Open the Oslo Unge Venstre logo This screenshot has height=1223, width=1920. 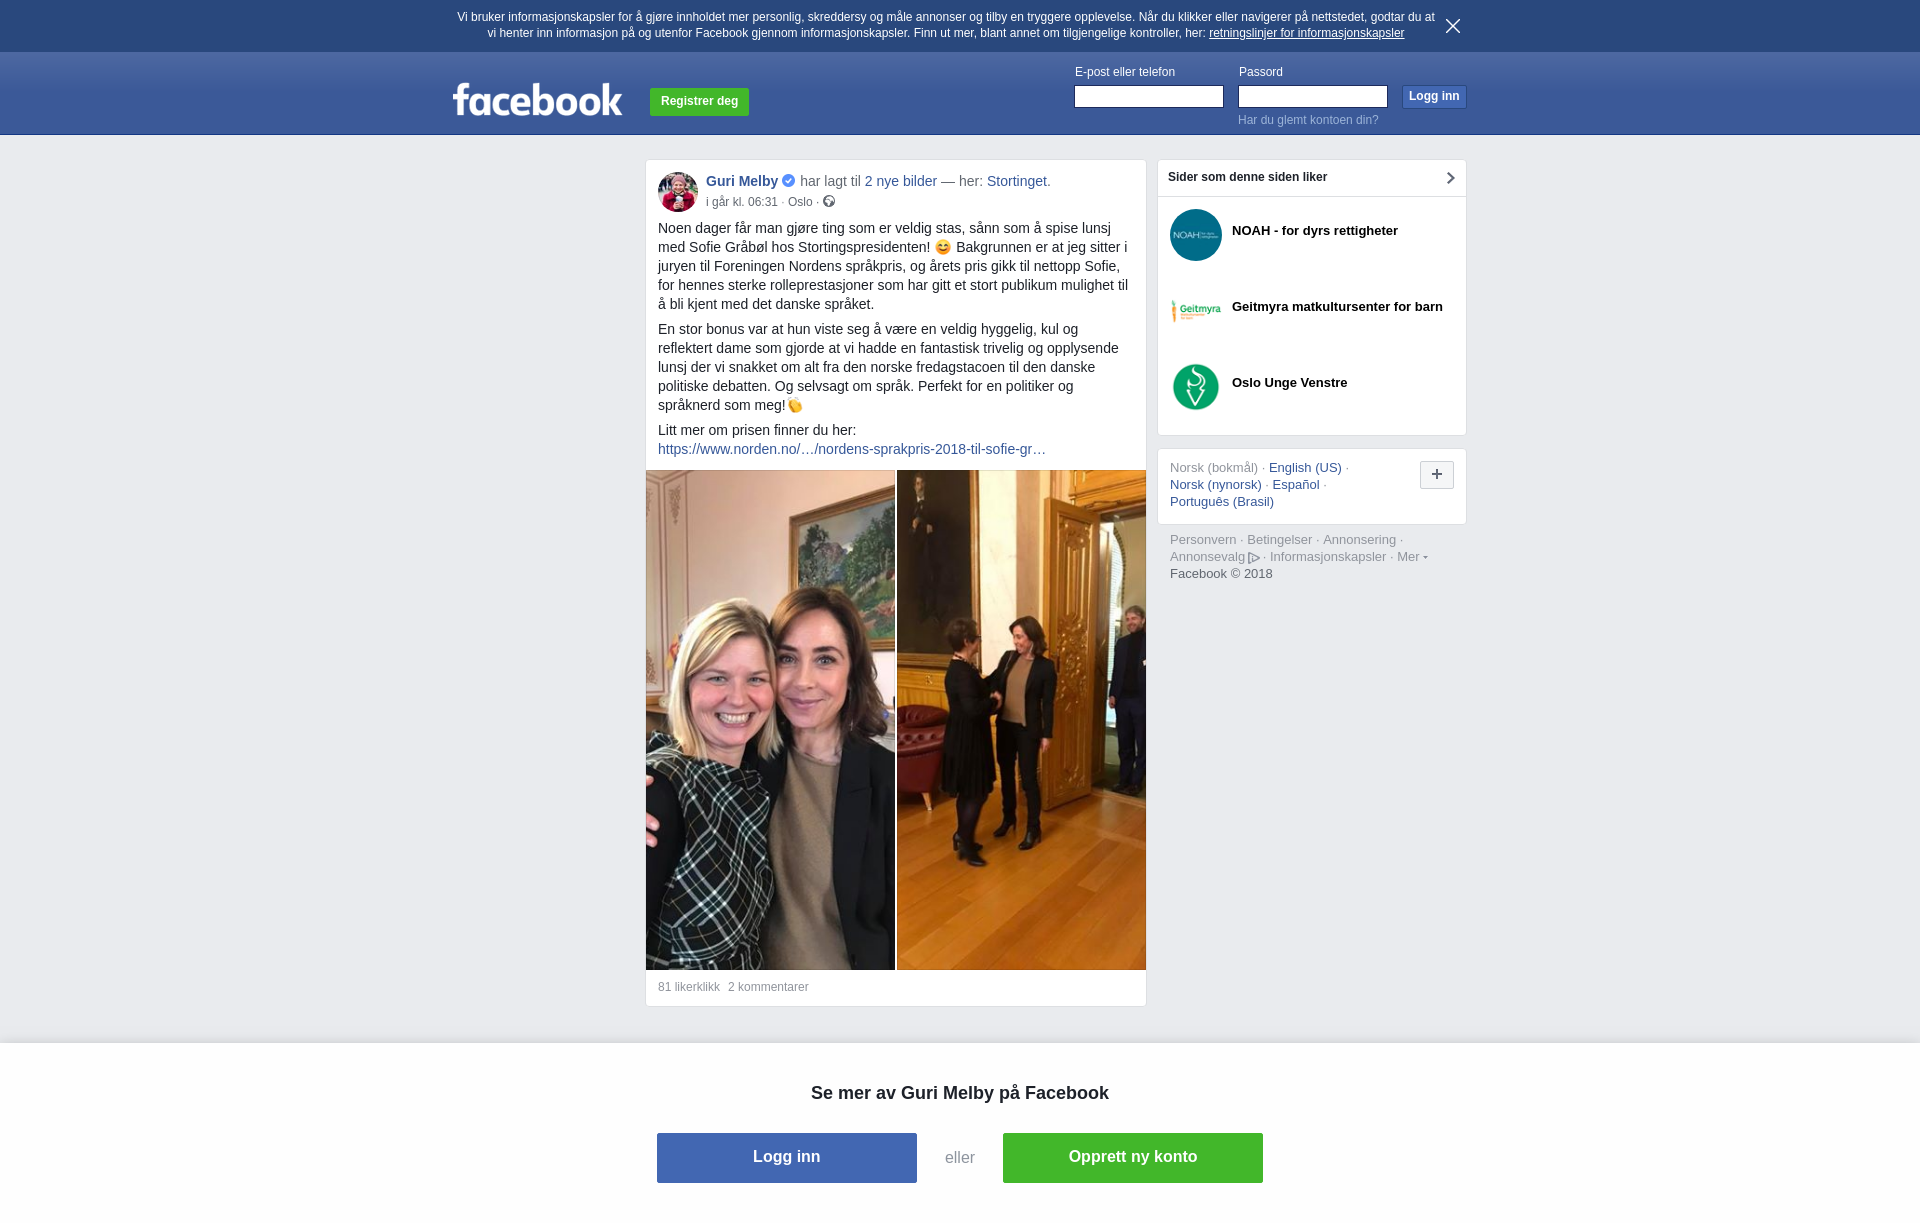point(1196,387)
